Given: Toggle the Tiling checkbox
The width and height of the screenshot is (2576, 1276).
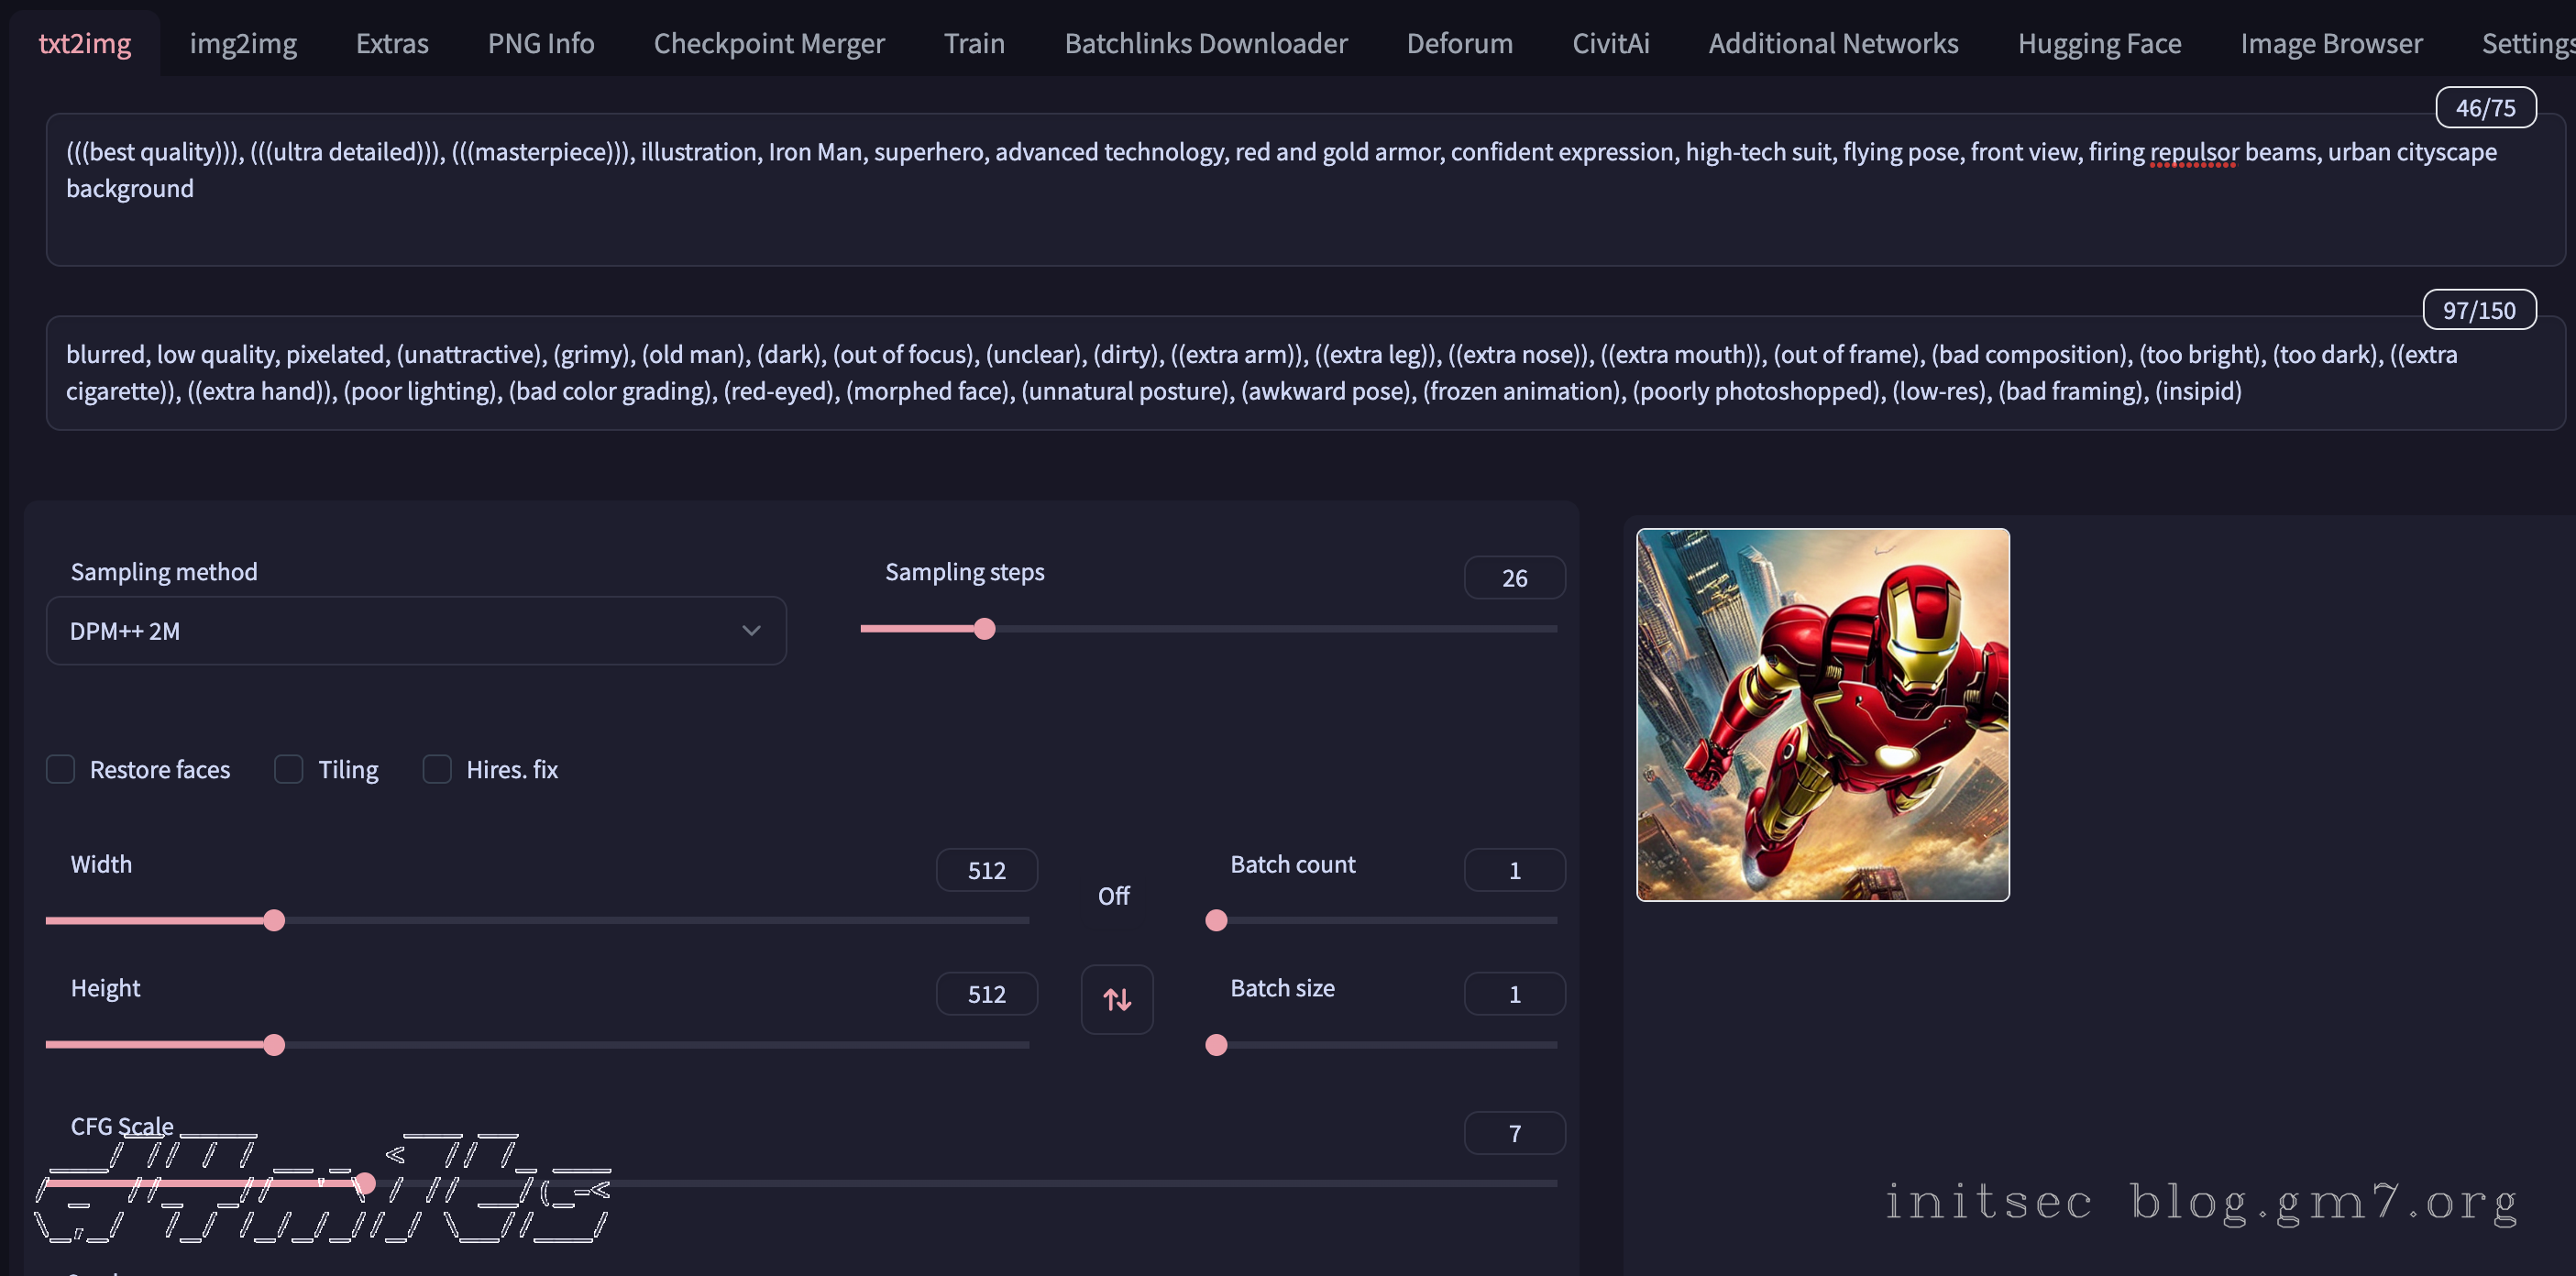Looking at the screenshot, I should pos(289,769).
